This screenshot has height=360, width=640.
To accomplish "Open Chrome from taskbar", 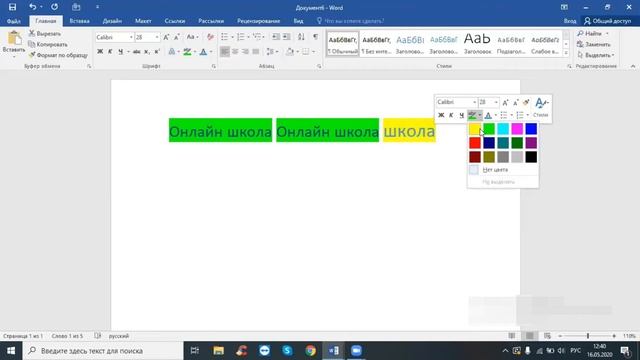I will tap(311, 351).
